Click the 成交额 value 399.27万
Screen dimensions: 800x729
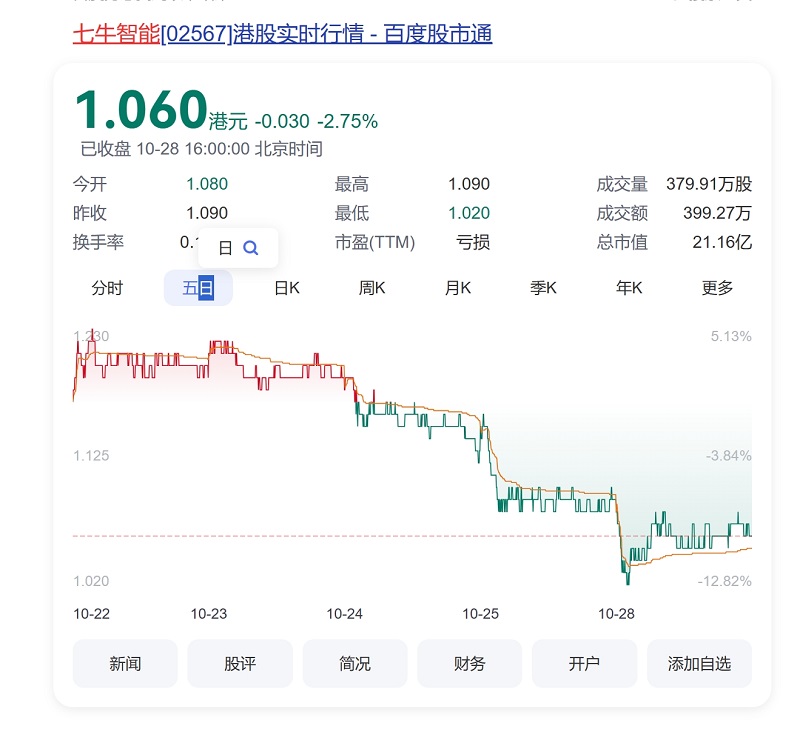click(x=717, y=213)
